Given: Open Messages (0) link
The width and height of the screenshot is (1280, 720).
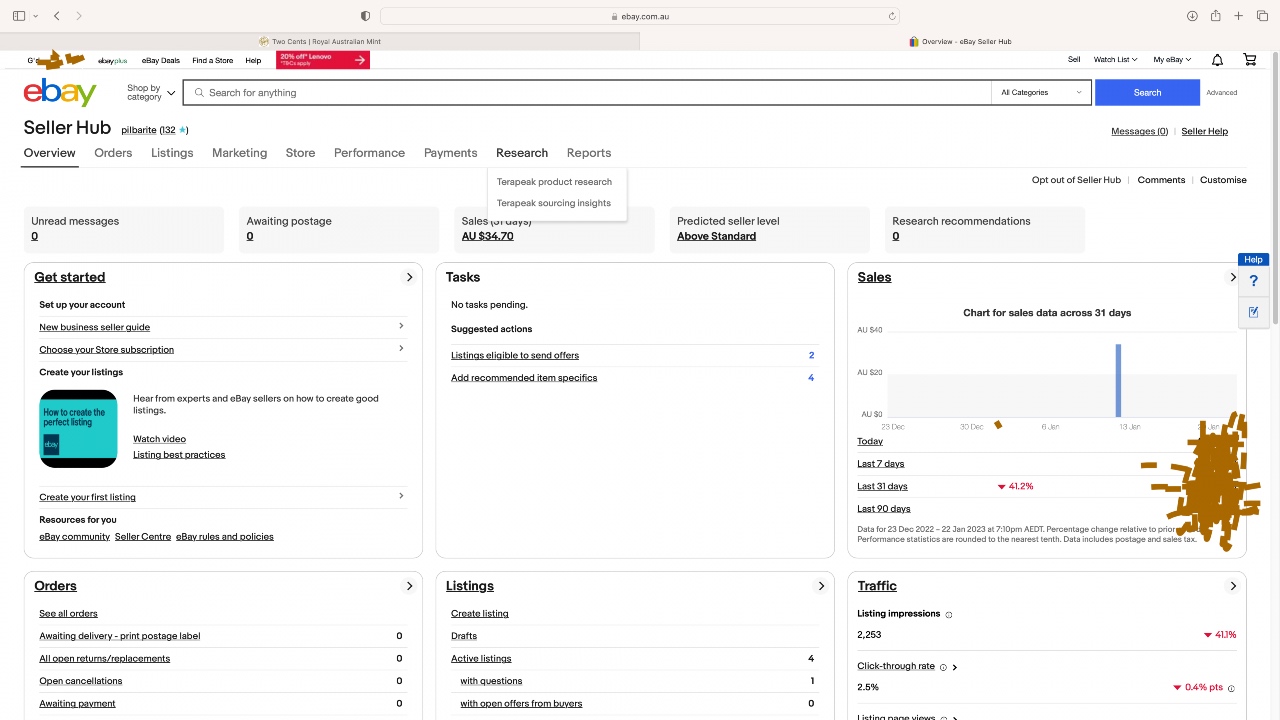Looking at the screenshot, I should pos(1139,131).
